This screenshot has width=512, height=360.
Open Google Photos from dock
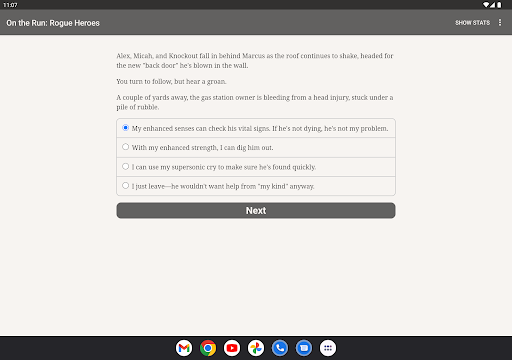(x=256, y=348)
